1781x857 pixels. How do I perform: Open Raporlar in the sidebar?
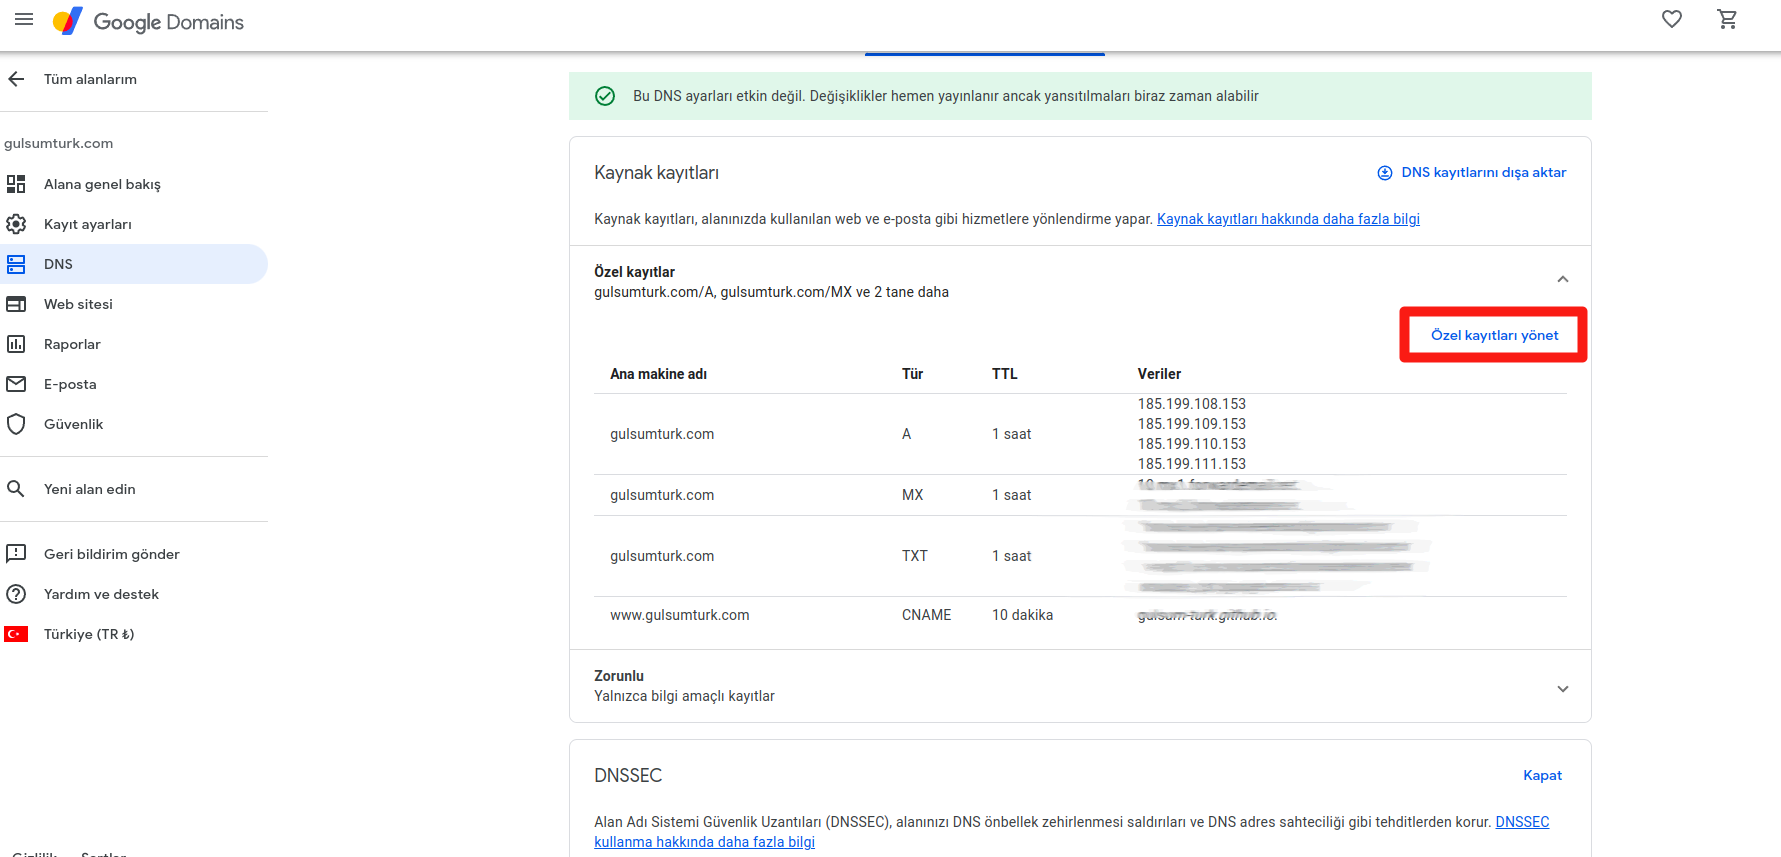[x=72, y=344]
